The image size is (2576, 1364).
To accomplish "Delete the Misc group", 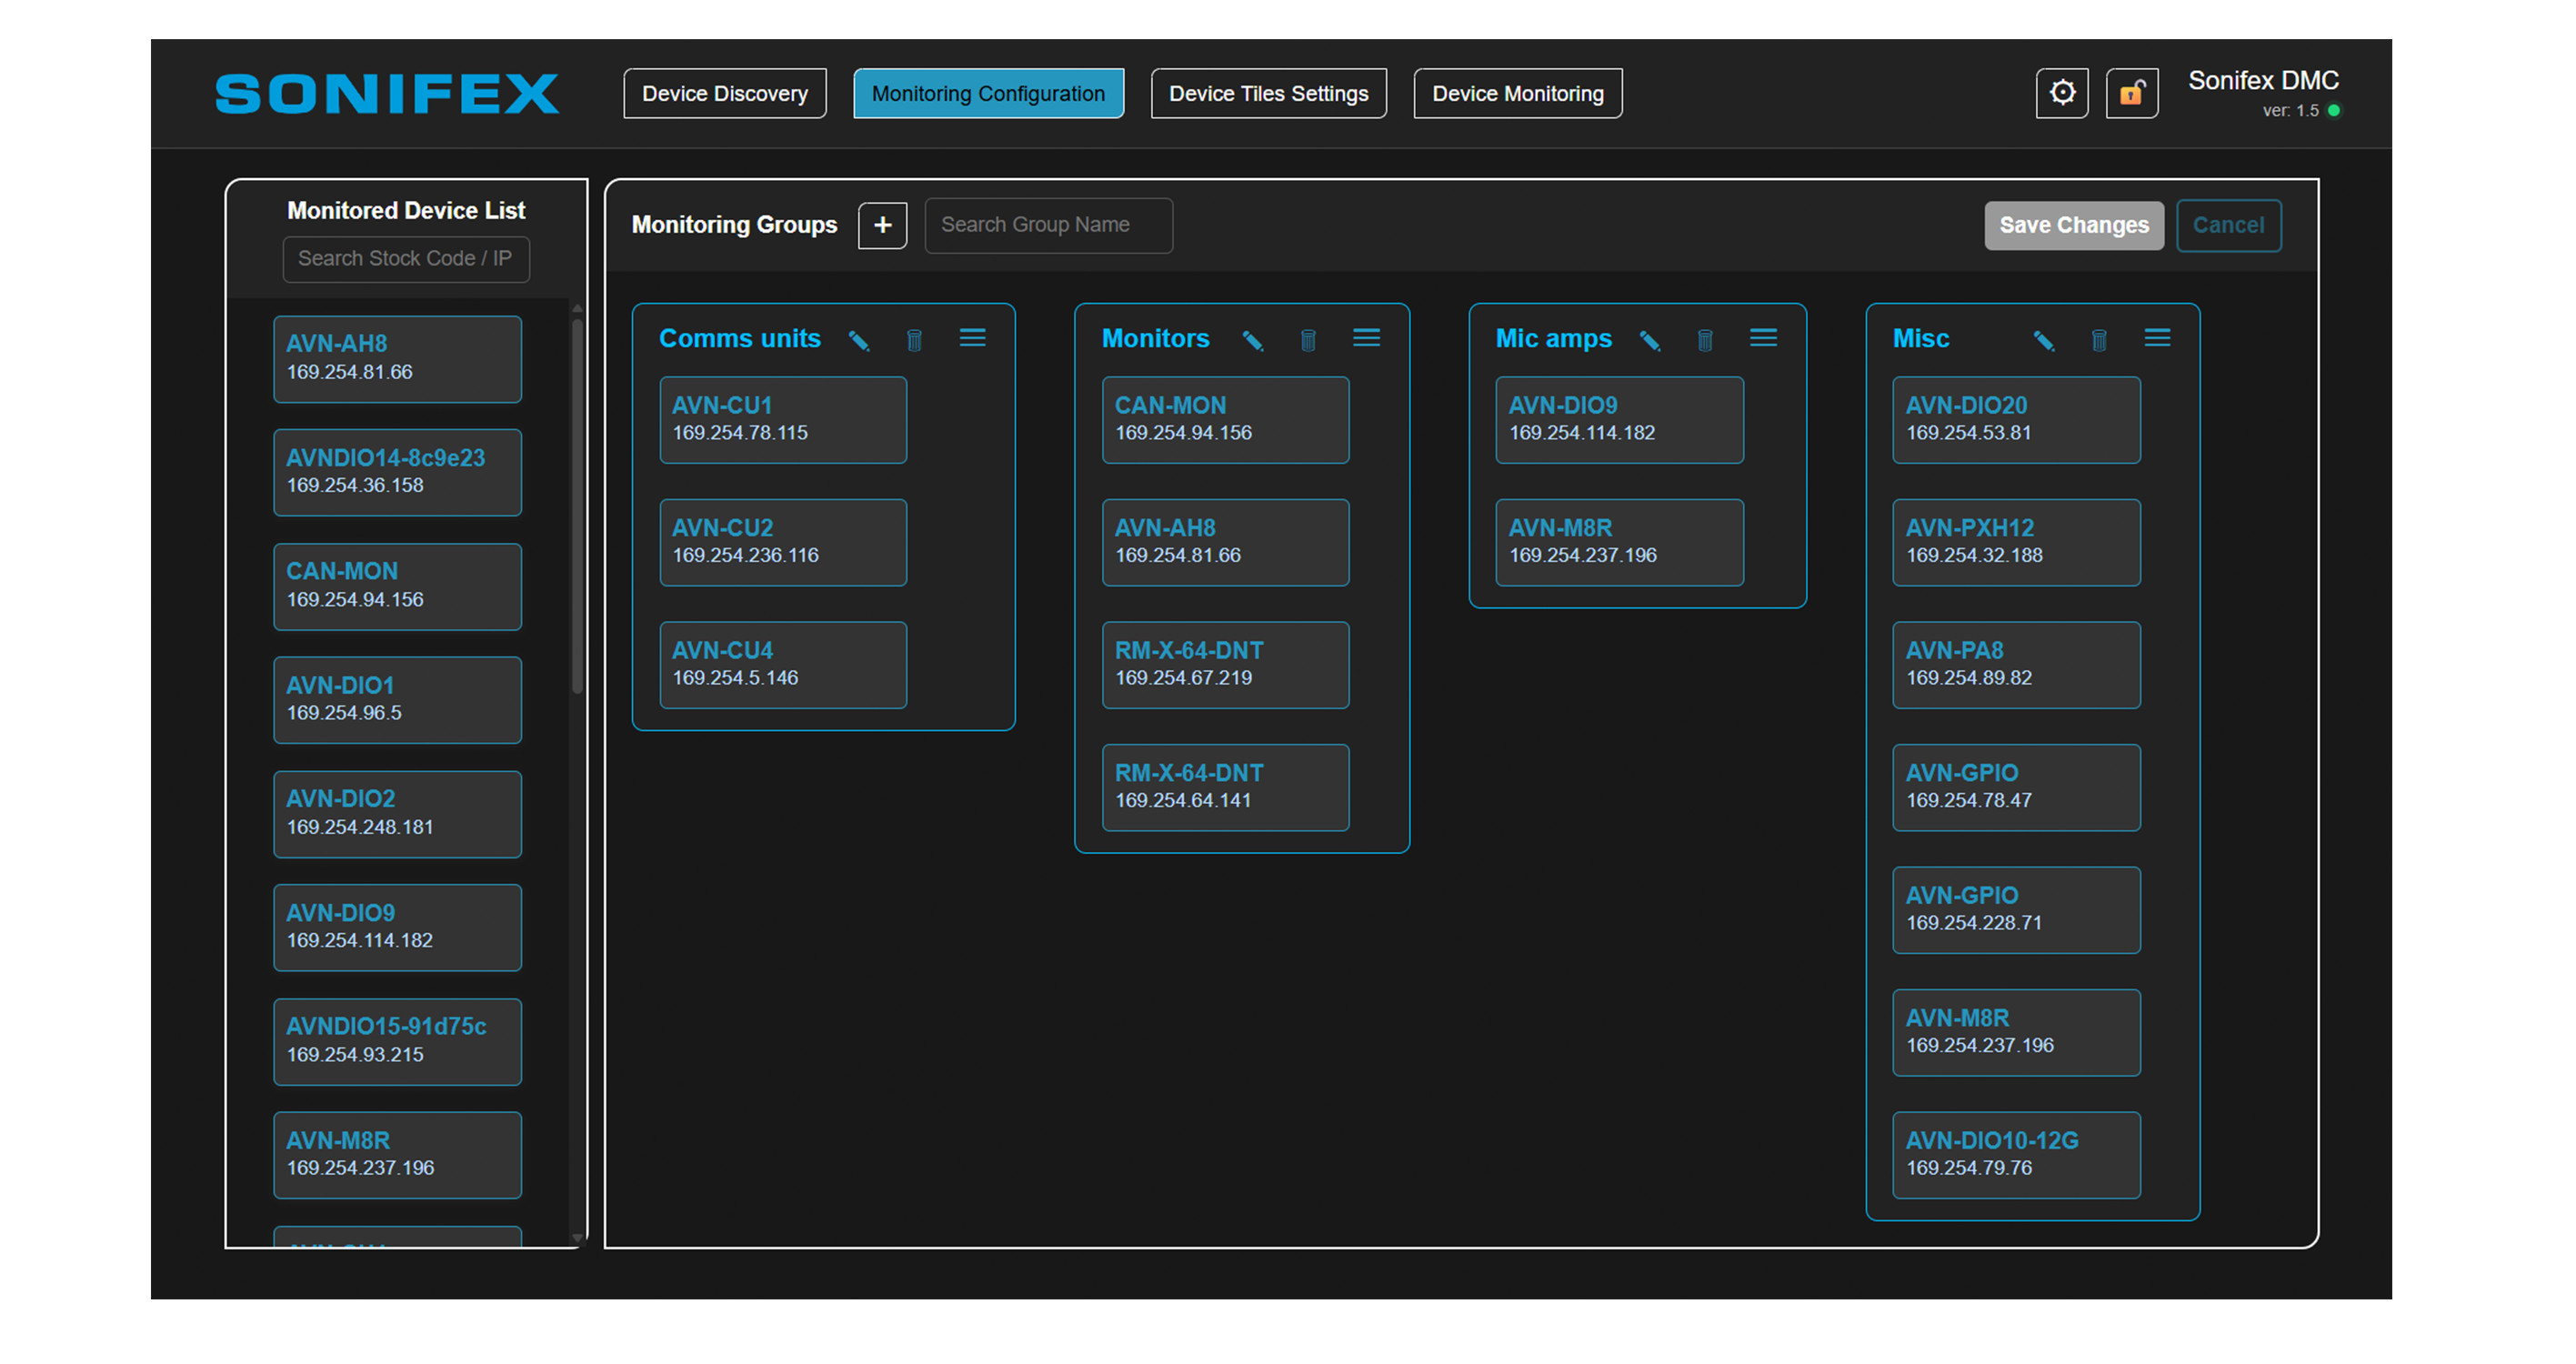I will pos(2099,340).
